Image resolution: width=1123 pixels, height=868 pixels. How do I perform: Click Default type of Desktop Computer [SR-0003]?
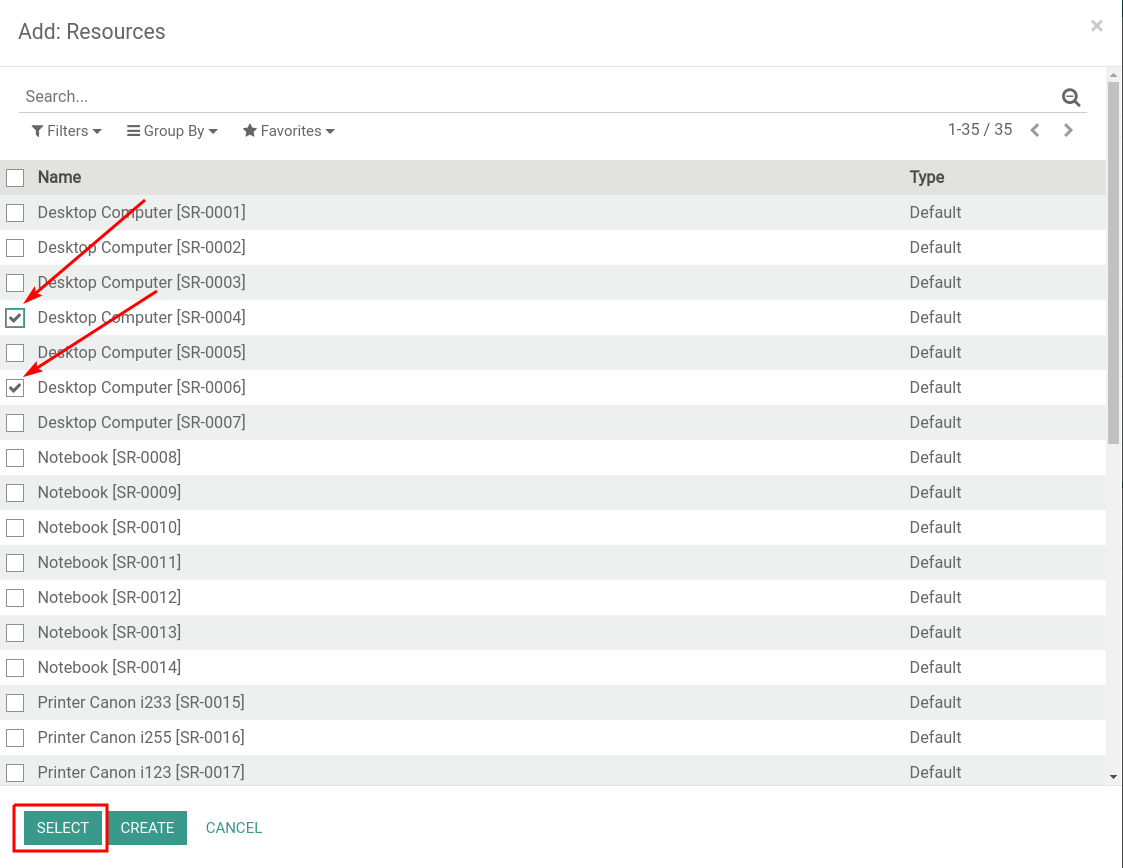(935, 283)
